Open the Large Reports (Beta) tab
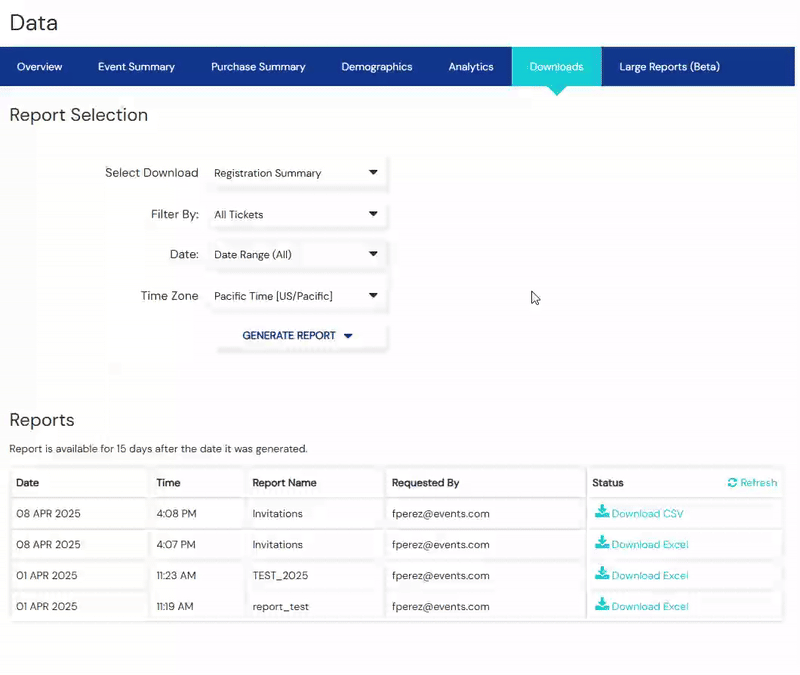The height and width of the screenshot is (675, 800). click(x=669, y=67)
